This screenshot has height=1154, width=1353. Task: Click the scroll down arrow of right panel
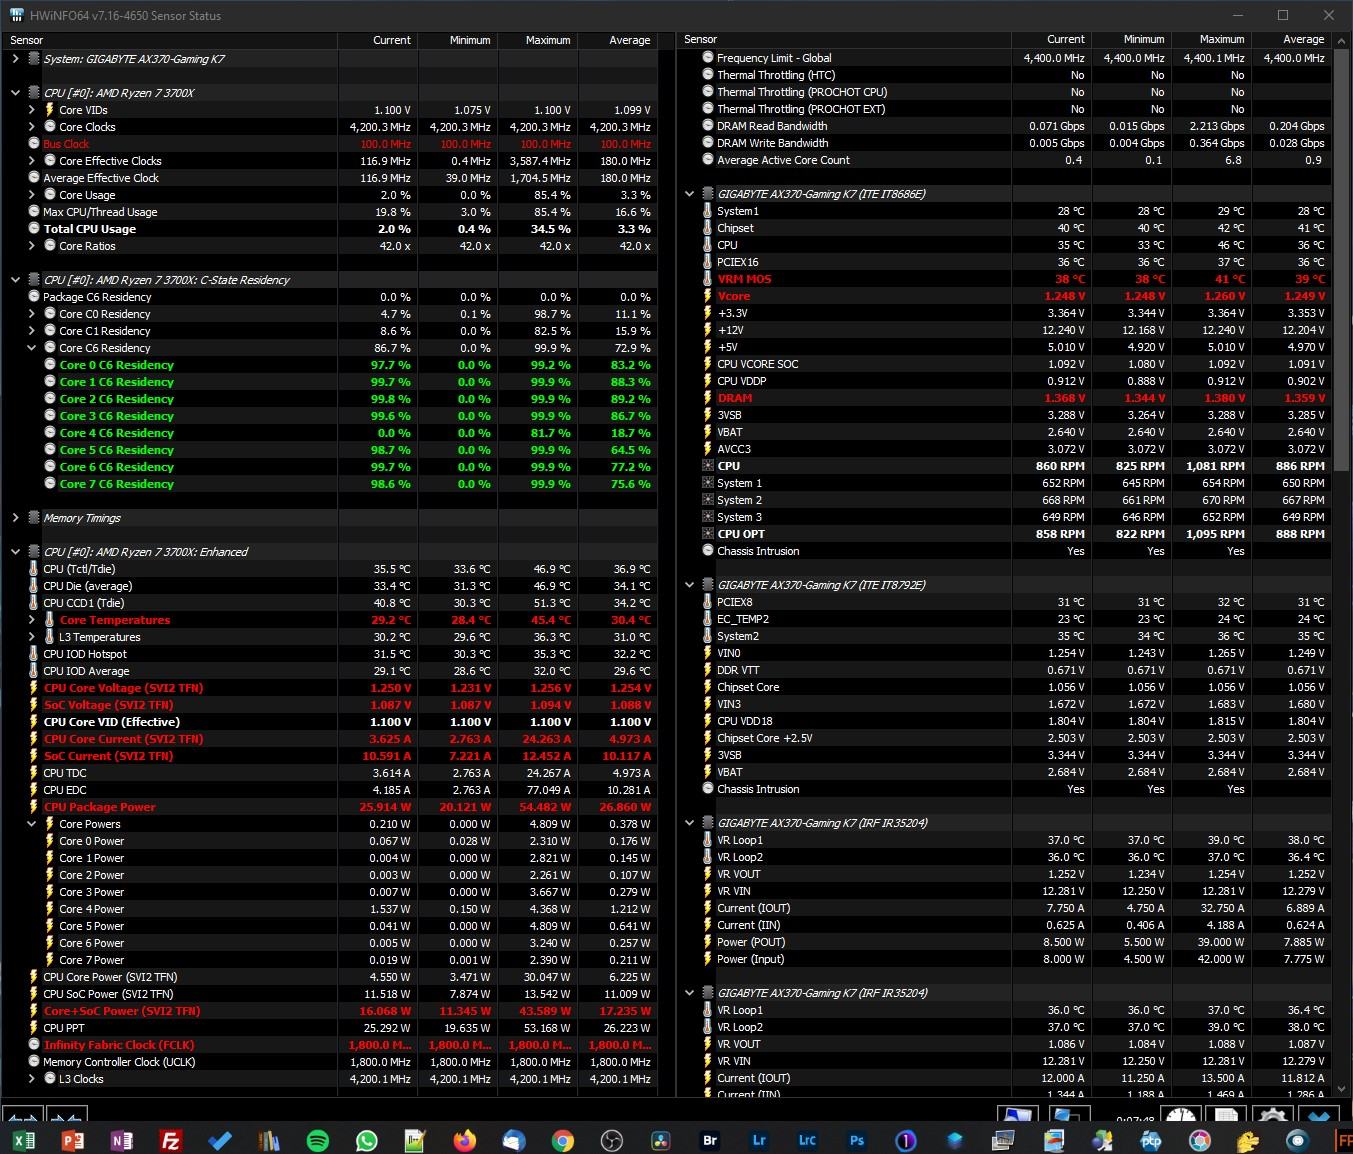1341,1088
